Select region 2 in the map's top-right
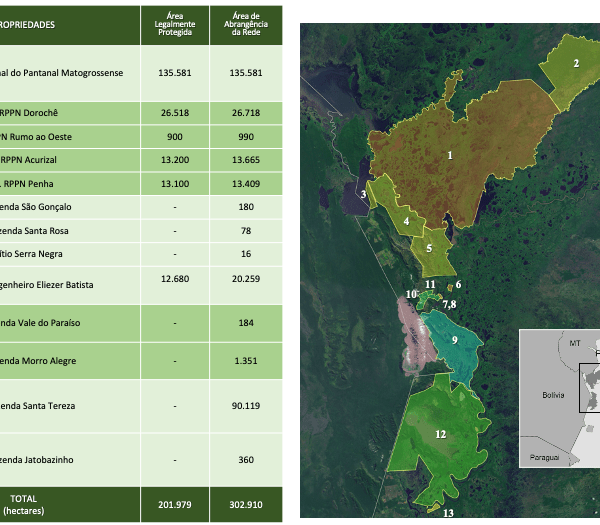 point(576,63)
